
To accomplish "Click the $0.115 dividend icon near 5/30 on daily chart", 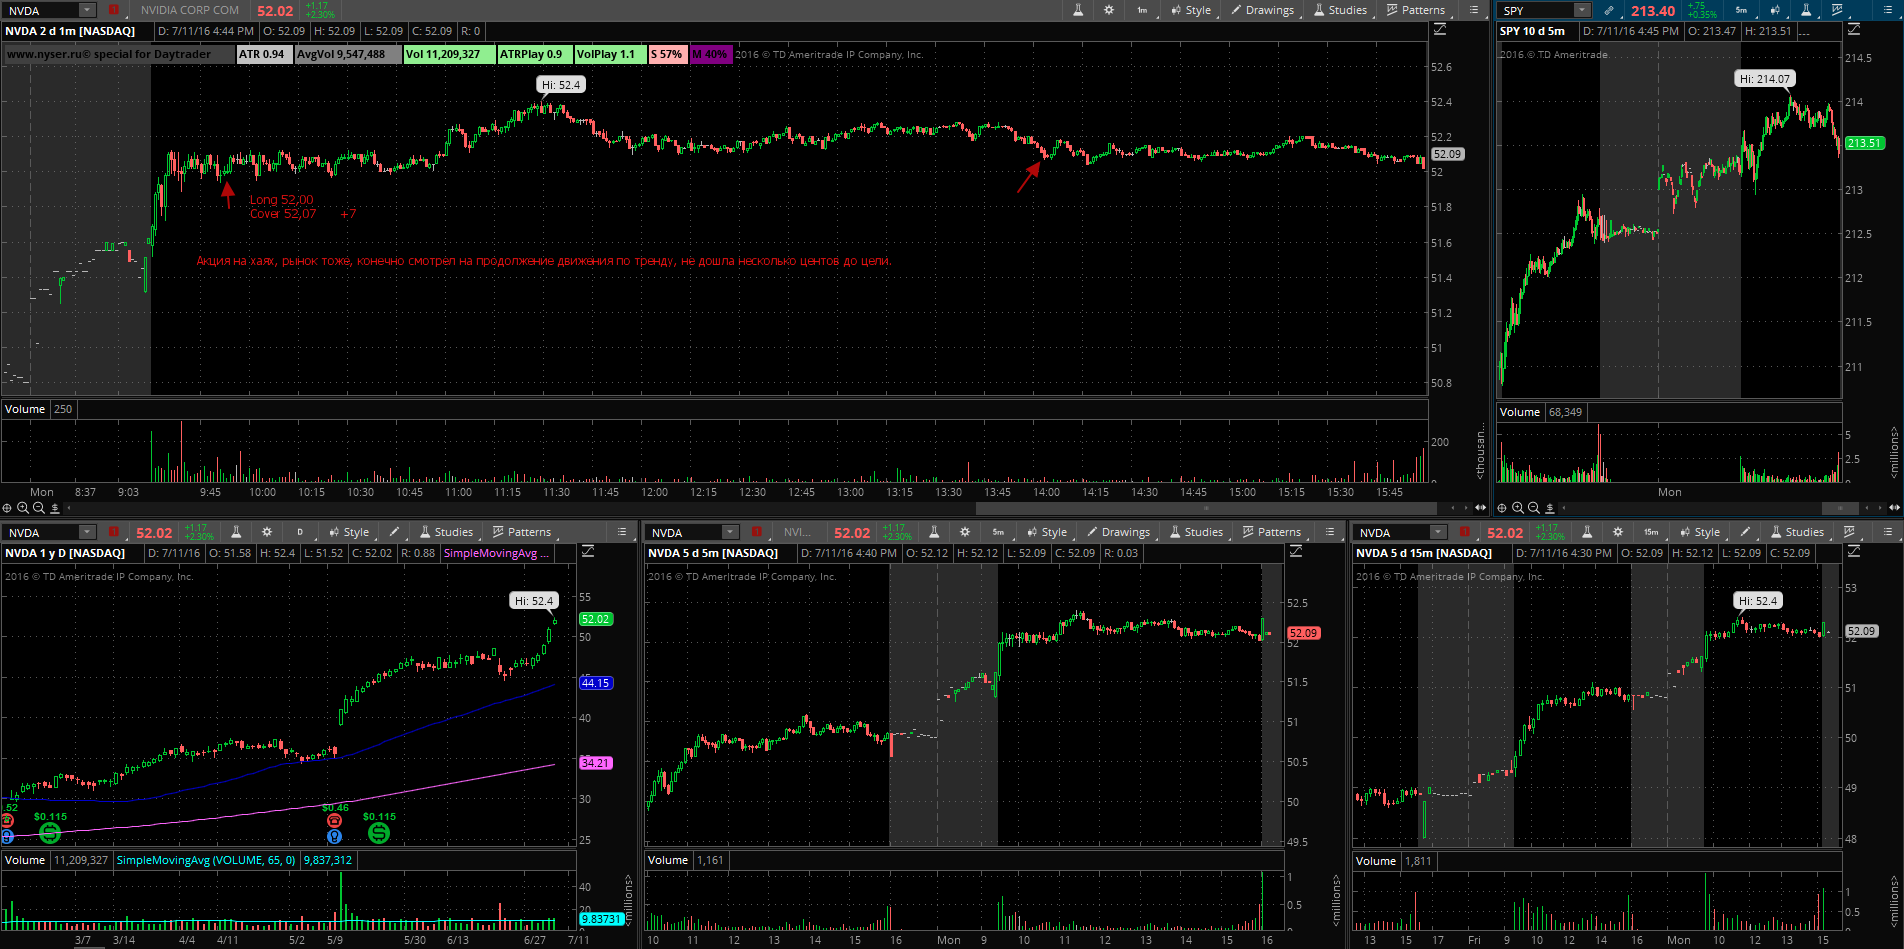I will click(378, 832).
